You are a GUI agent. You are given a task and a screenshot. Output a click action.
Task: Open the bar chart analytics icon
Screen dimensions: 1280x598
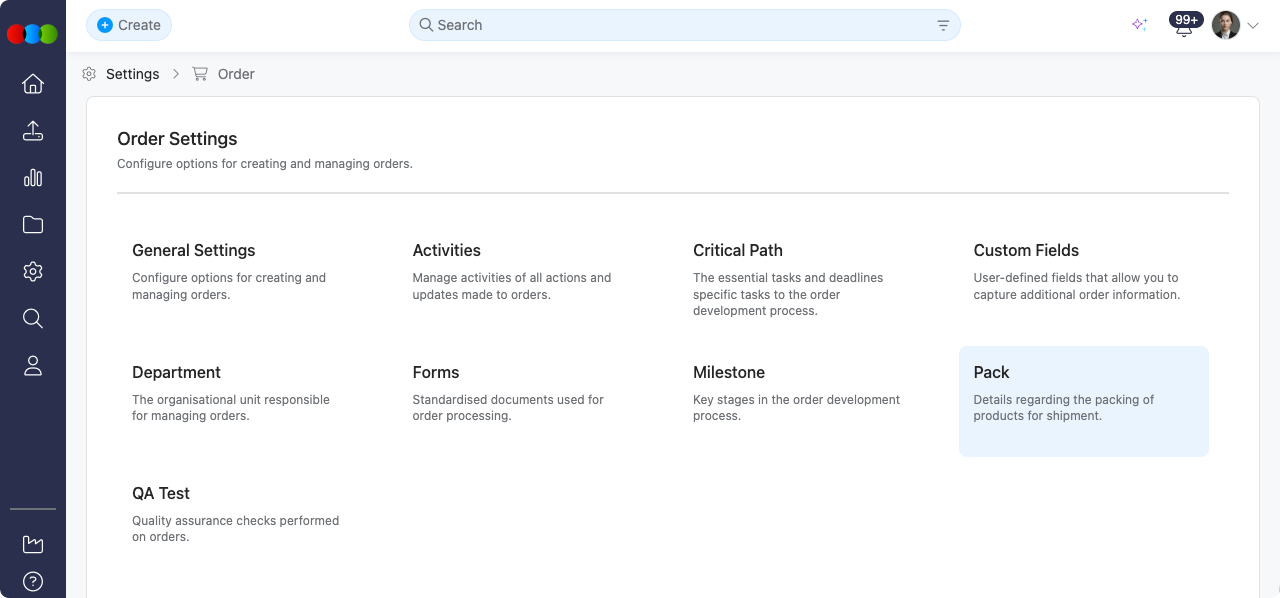click(33, 178)
